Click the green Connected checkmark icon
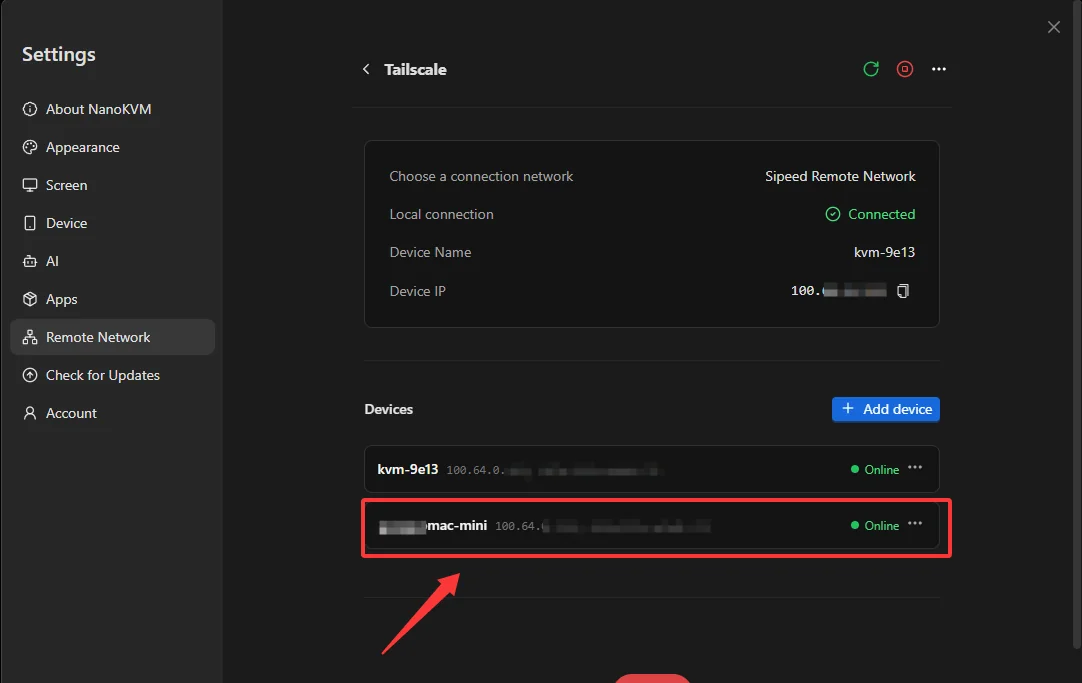 pyautogui.click(x=833, y=214)
